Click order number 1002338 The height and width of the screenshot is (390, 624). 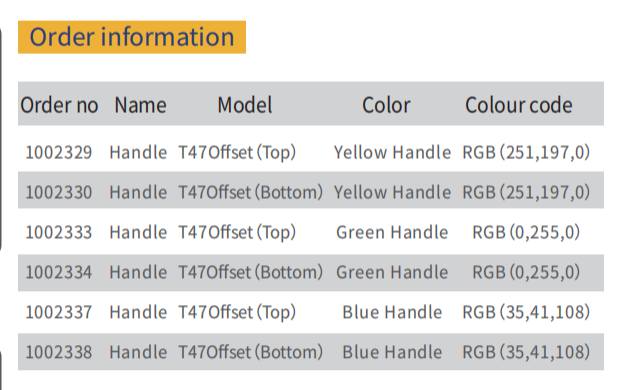[59, 352]
